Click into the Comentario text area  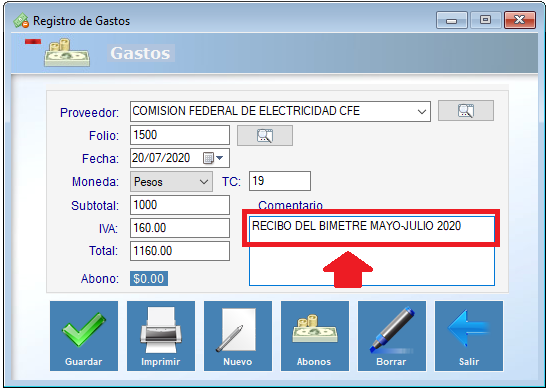[x=372, y=251]
